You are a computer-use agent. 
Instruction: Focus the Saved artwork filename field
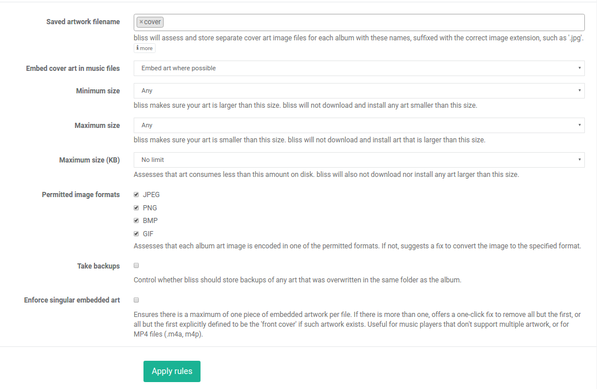(359, 22)
